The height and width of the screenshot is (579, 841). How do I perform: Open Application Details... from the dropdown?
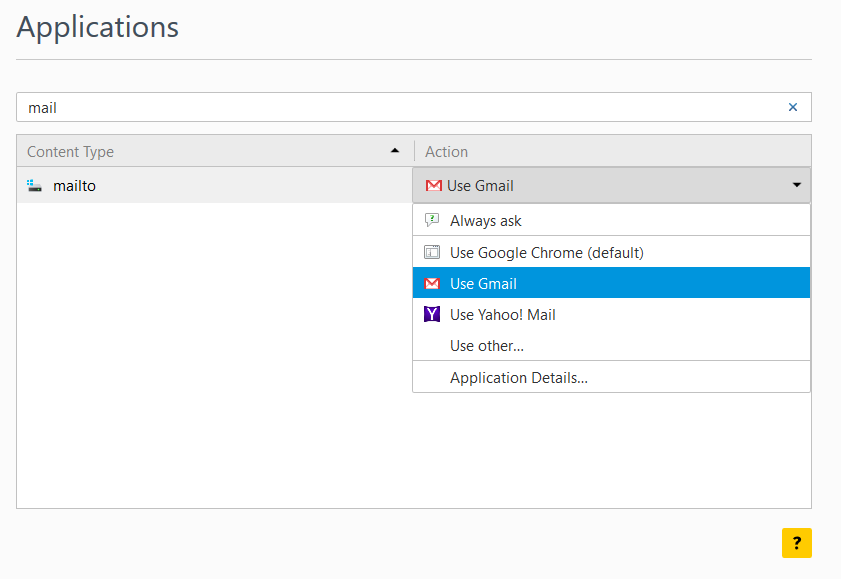[611, 377]
